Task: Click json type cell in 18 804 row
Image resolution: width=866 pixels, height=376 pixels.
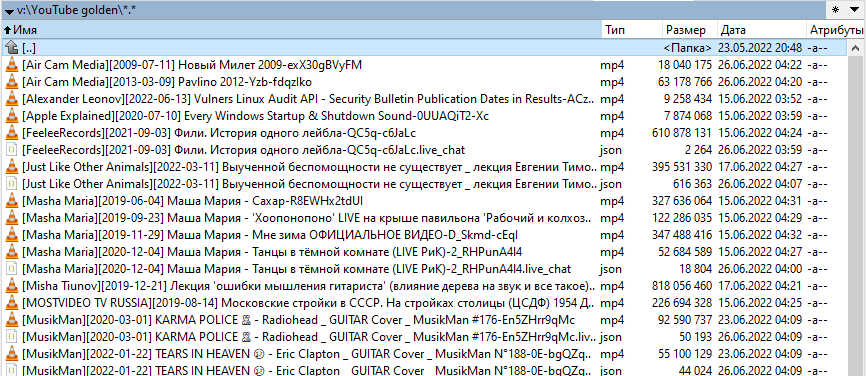Action: click(611, 269)
